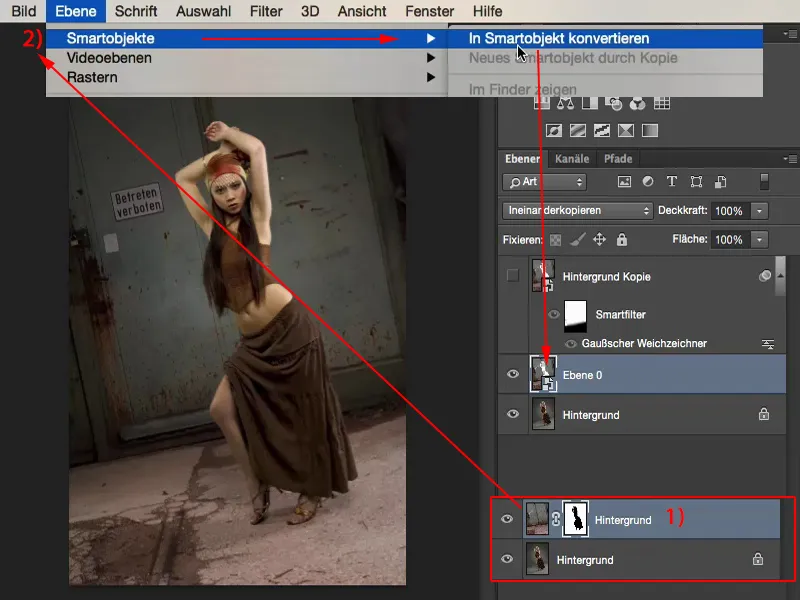Filter layers by shape layer icon
The image size is (800, 600).
point(694,182)
